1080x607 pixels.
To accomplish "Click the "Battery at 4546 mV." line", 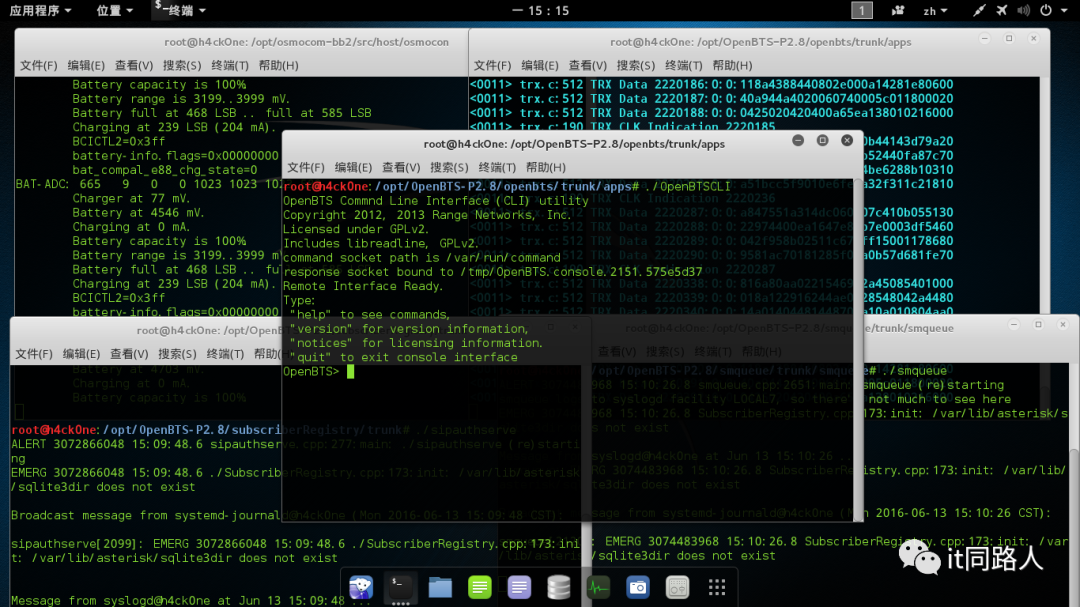I will (138, 213).
